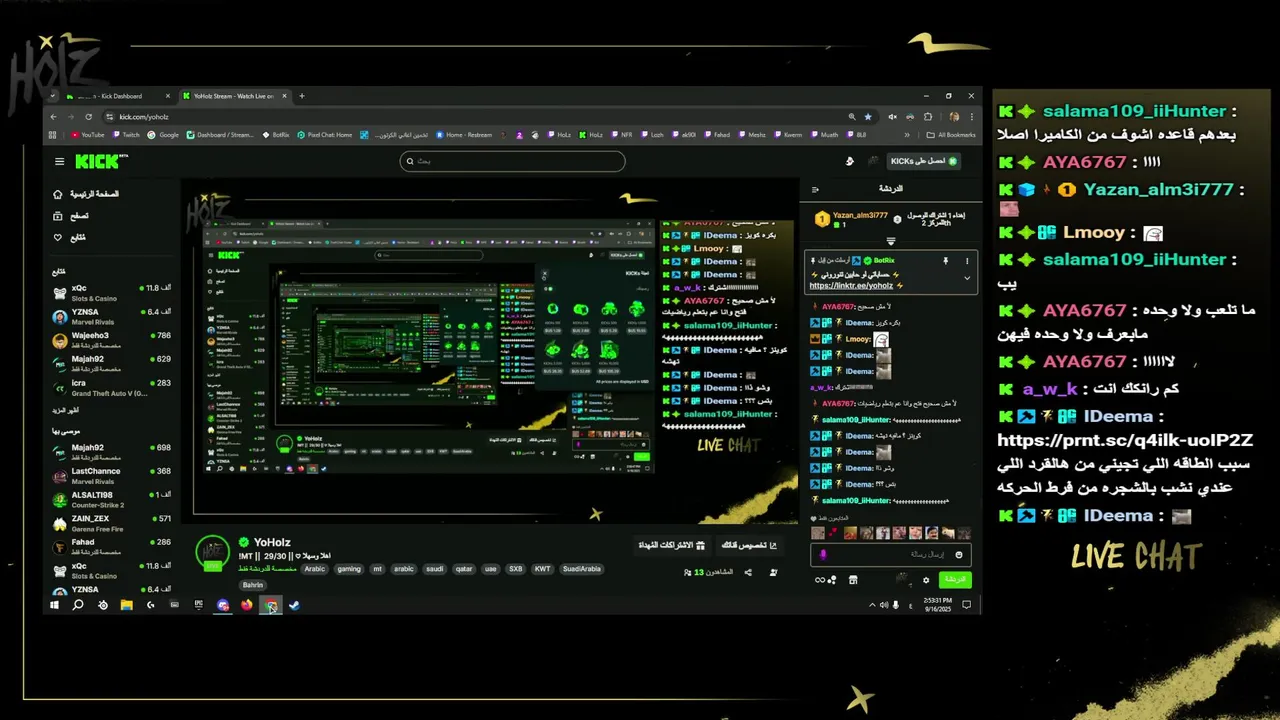Expand the gift leaderboard below Yazan_alm3i777
This screenshot has width=1280, height=720.
coord(891,241)
